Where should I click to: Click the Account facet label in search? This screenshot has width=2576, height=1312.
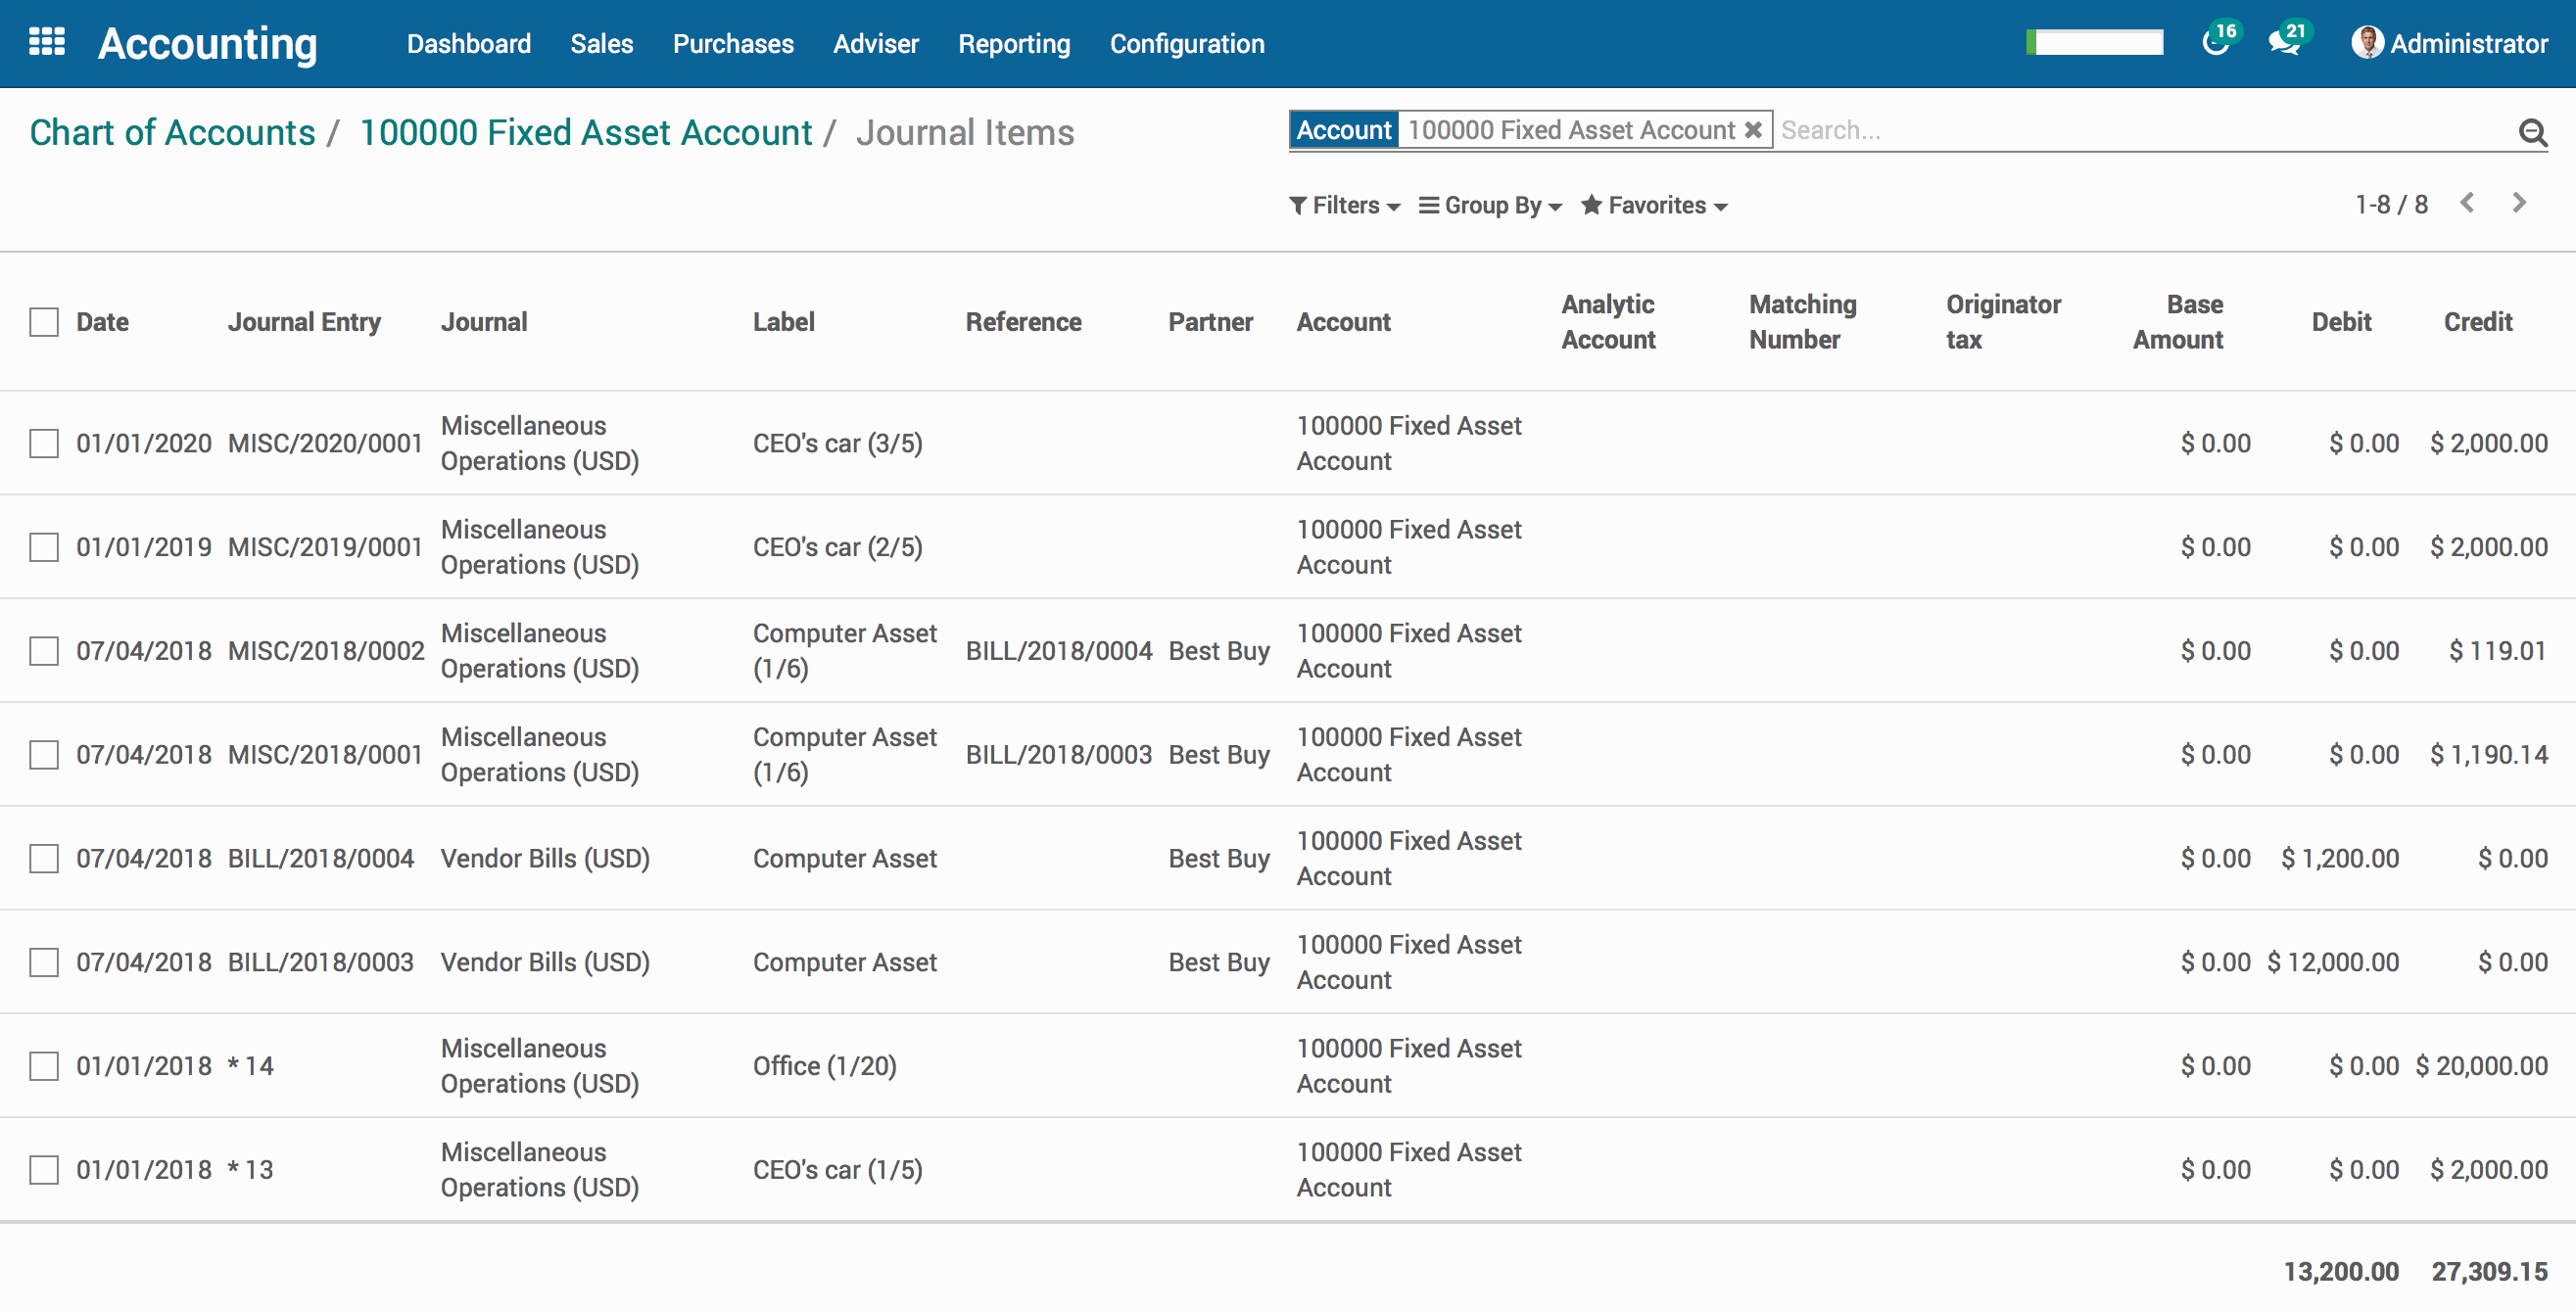[1343, 130]
